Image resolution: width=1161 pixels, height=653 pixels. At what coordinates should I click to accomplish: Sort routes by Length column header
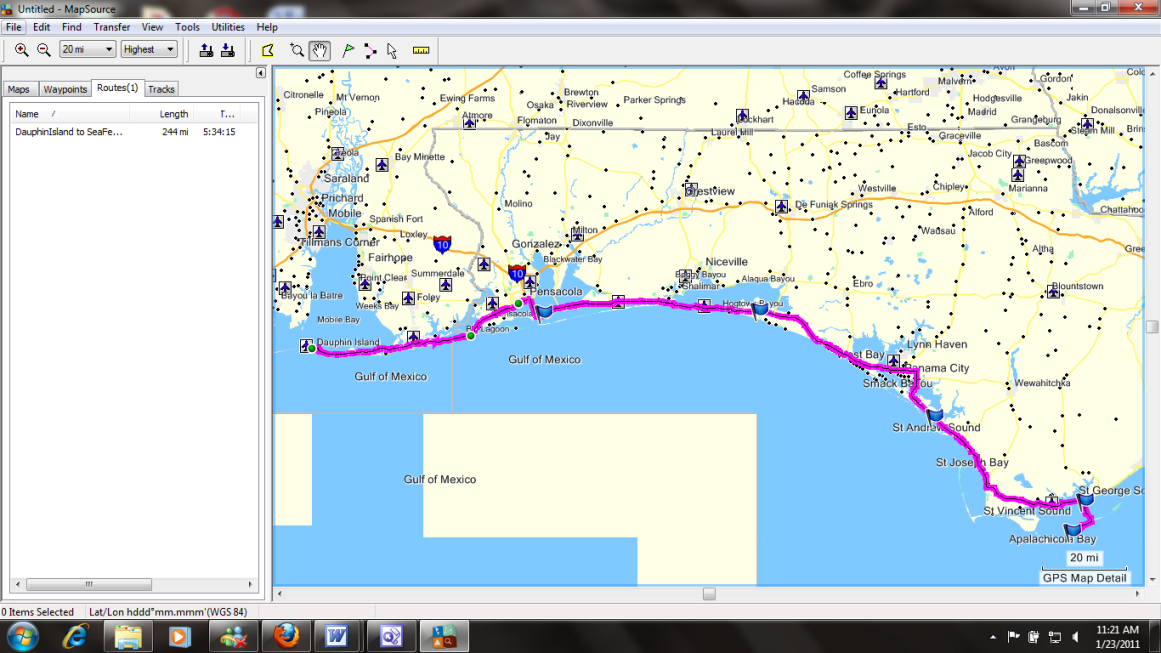(161, 114)
